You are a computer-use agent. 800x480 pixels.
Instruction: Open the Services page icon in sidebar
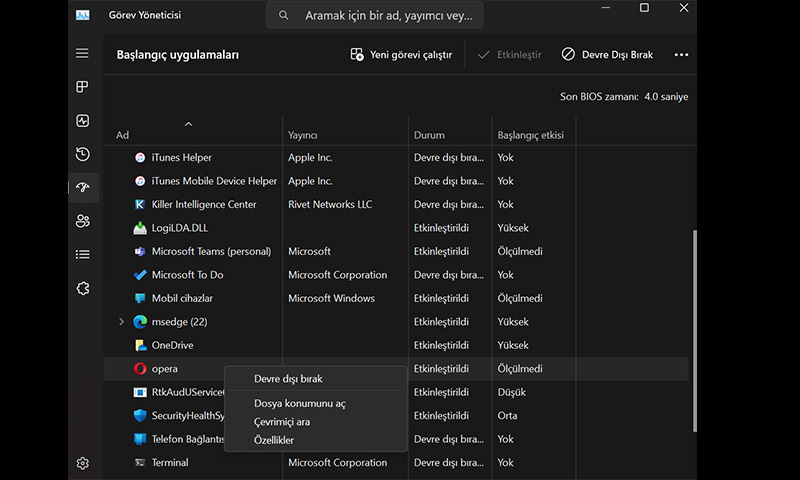83,288
